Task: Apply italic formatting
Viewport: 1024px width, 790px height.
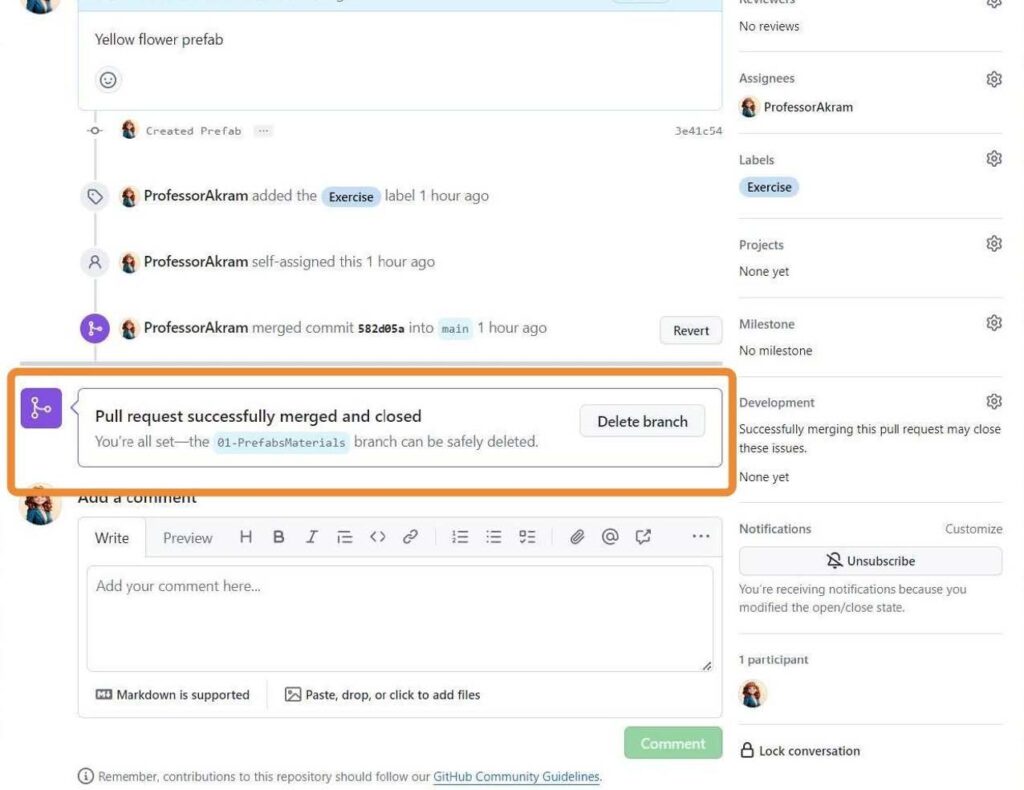Action: 312,537
